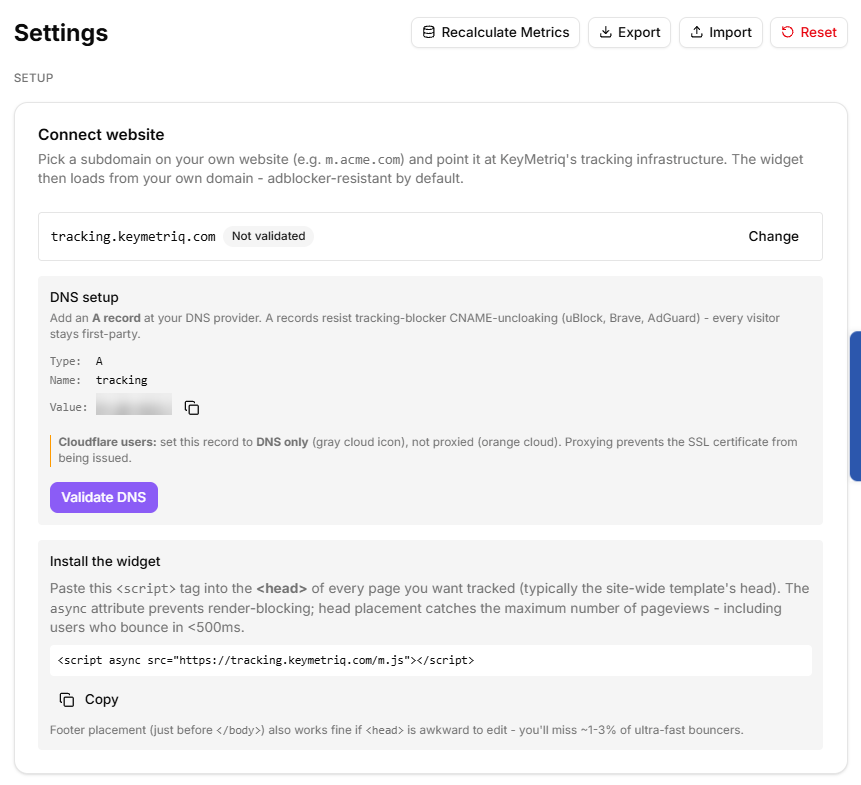Click the record type 'A' value
The image size is (861, 785).
[99, 361]
